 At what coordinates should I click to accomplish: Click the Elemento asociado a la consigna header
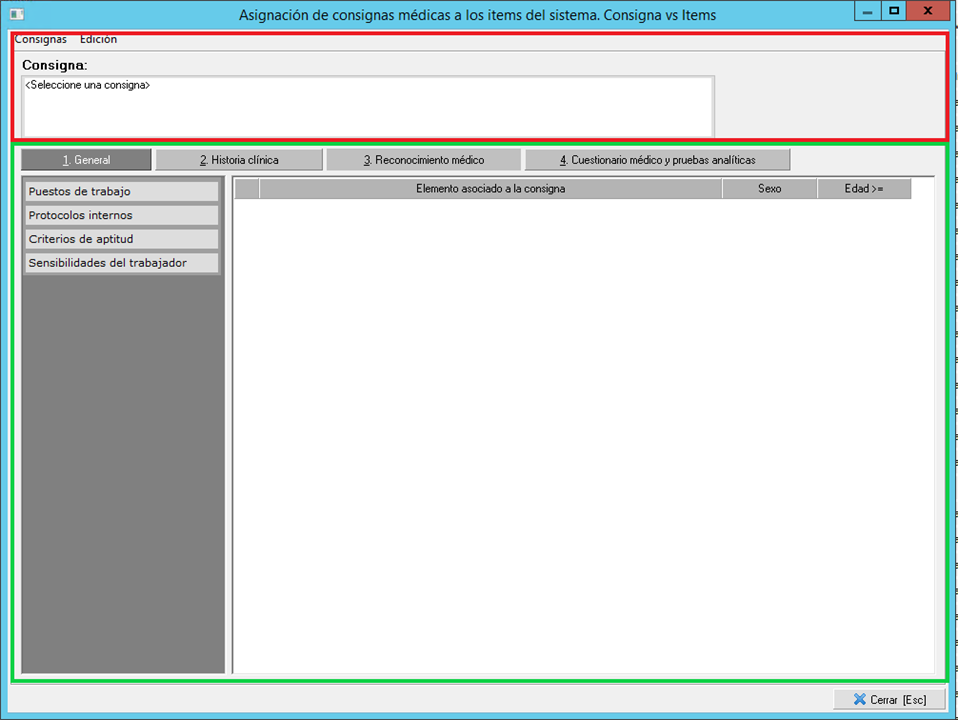click(x=490, y=189)
